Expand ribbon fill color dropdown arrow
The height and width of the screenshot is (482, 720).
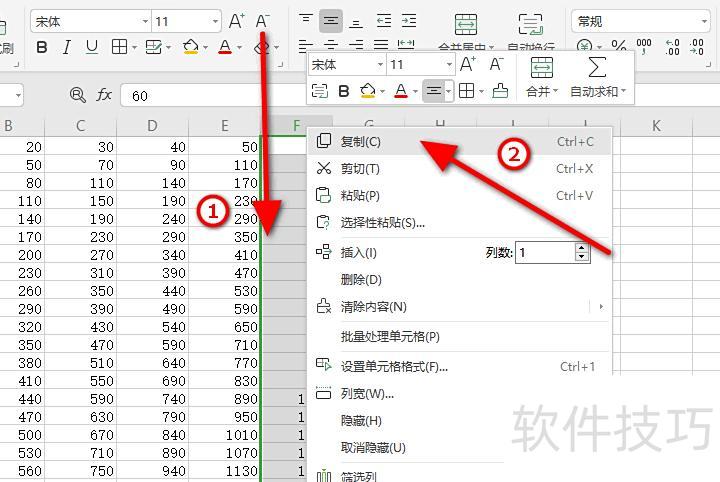point(205,47)
